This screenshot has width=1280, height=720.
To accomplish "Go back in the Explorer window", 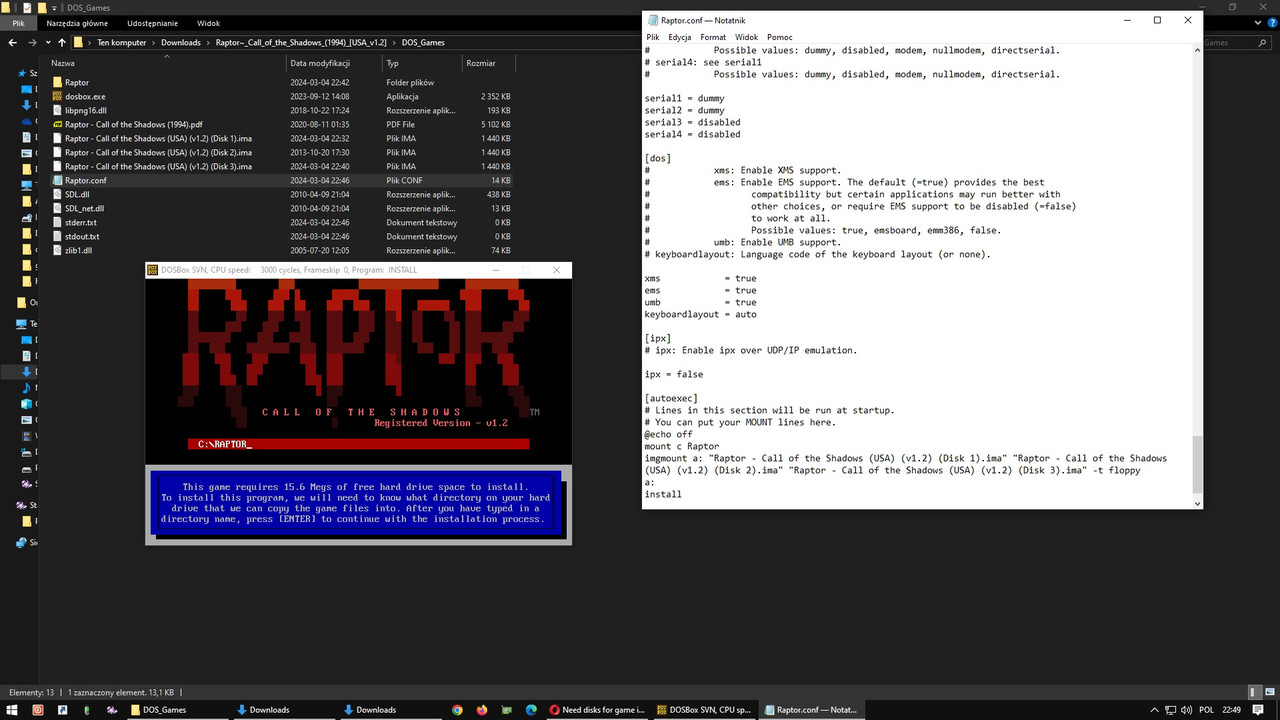I will coord(13,43).
